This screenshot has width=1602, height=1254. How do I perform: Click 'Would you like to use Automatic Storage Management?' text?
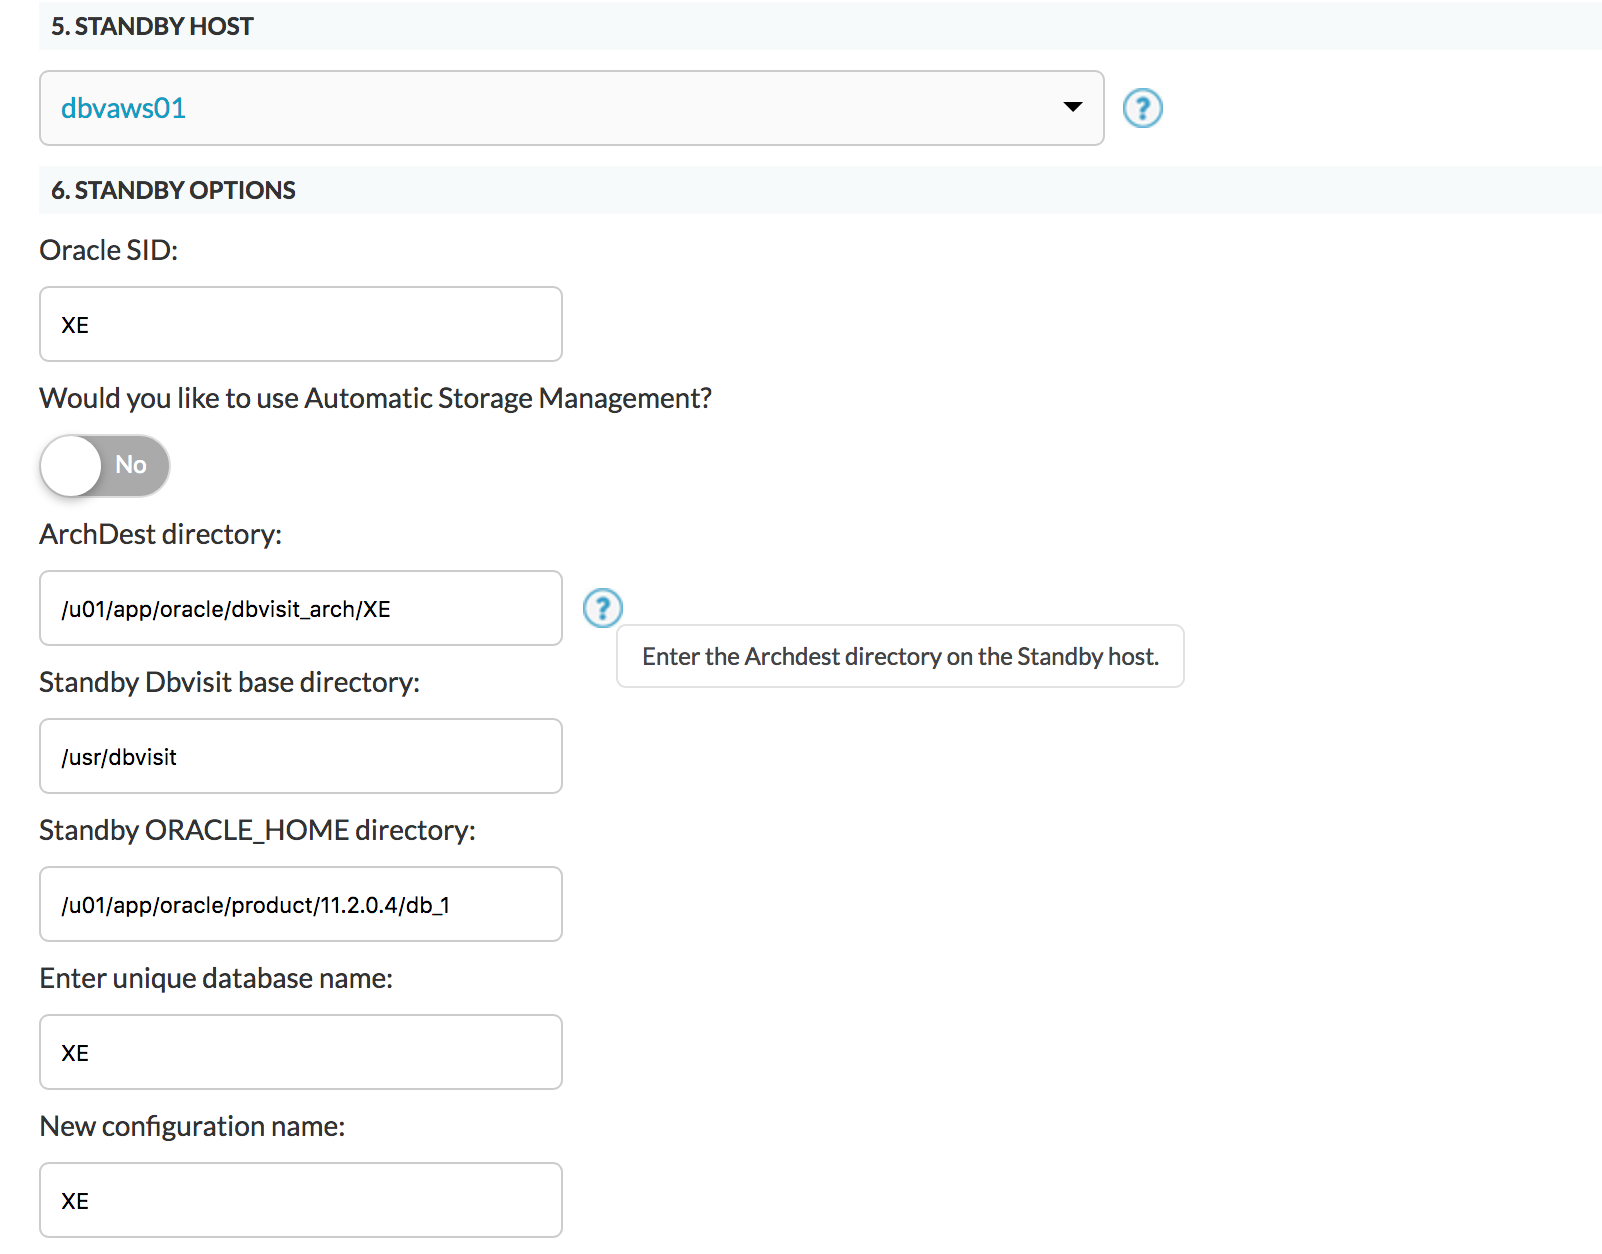(x=376, y=398)
